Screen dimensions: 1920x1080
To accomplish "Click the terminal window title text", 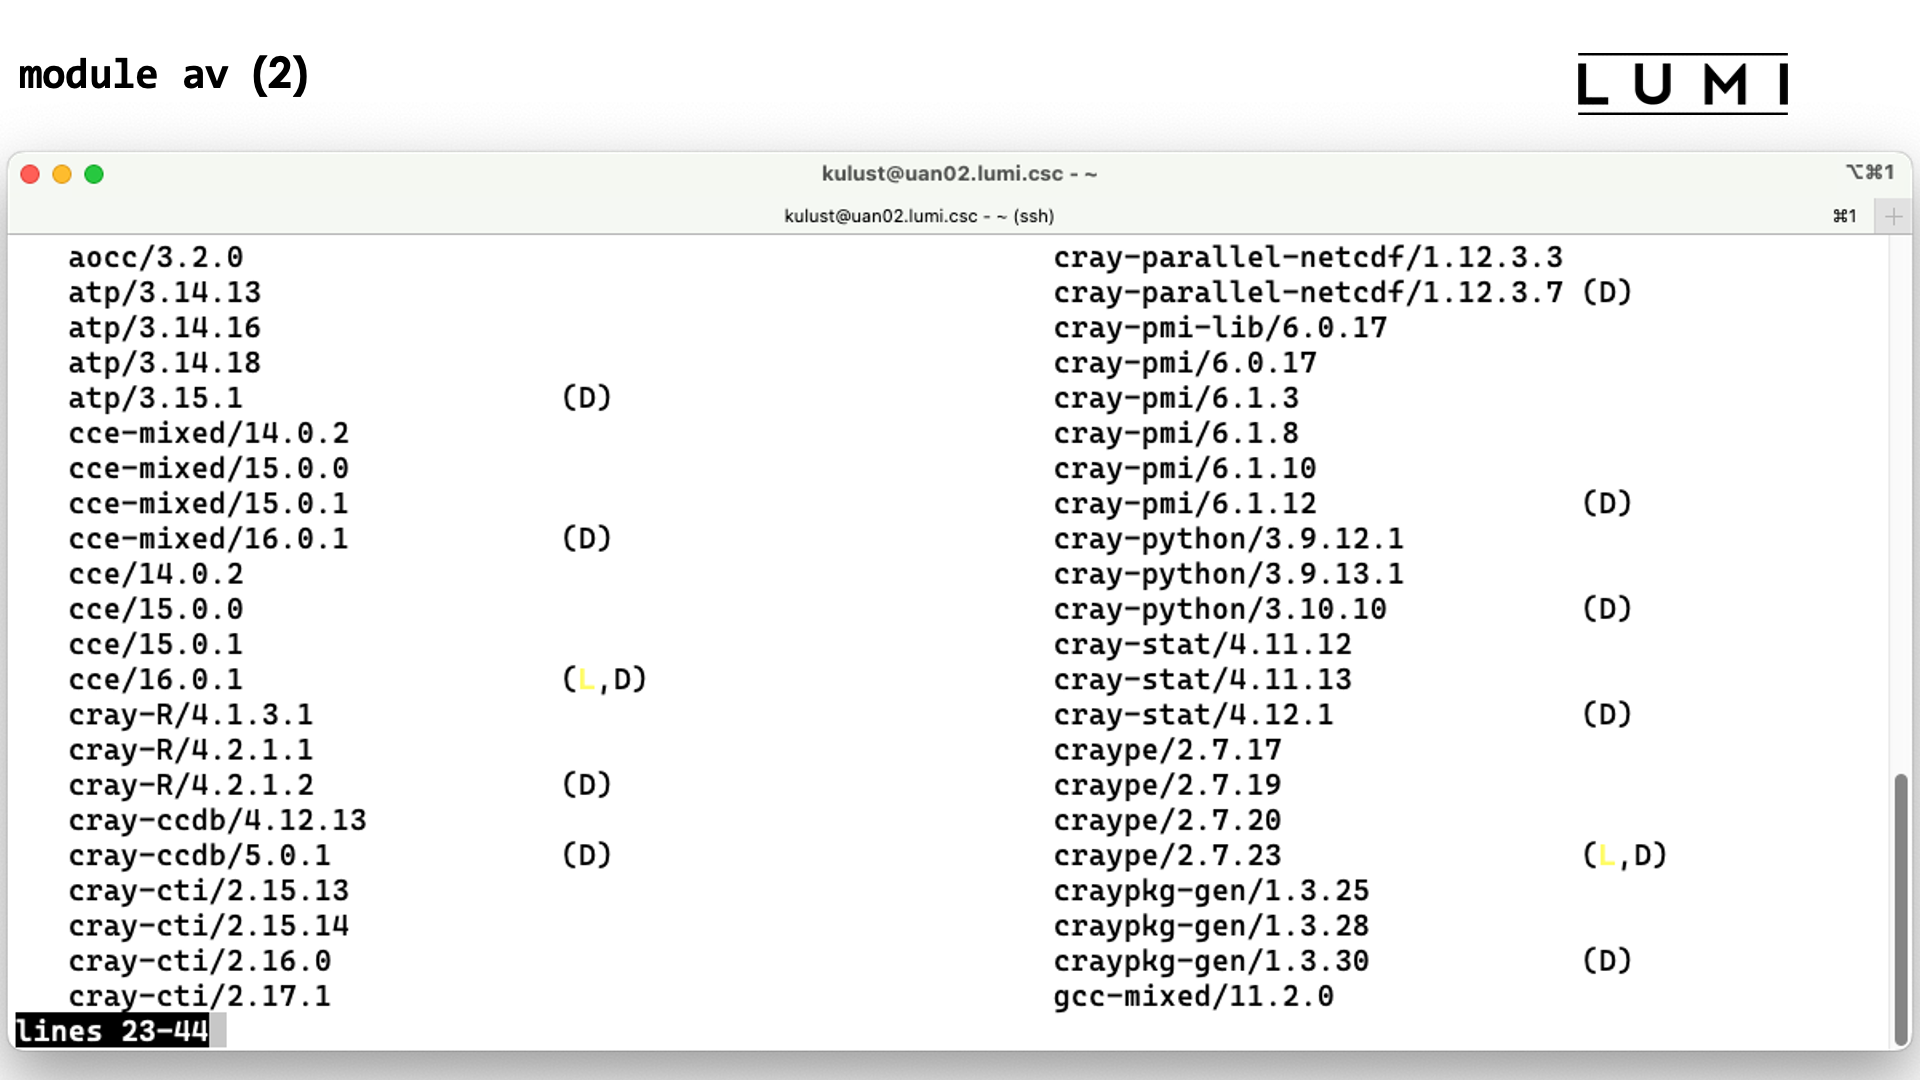I will click(959, 173).
